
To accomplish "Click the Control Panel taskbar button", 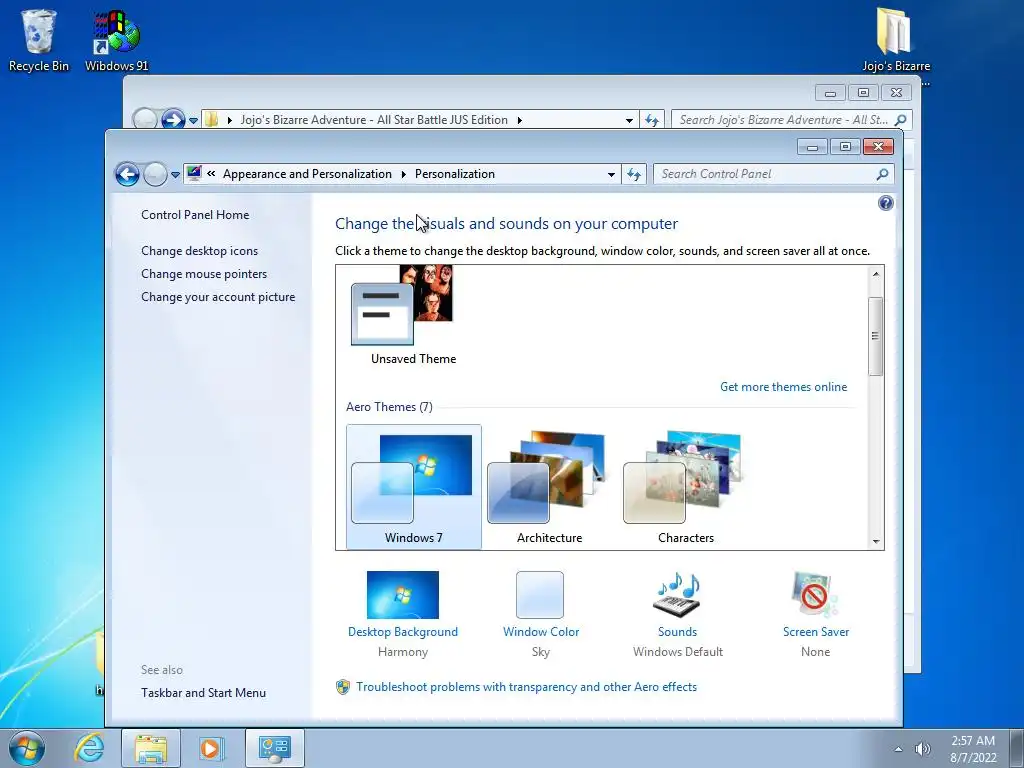I will tap(274, 748).
